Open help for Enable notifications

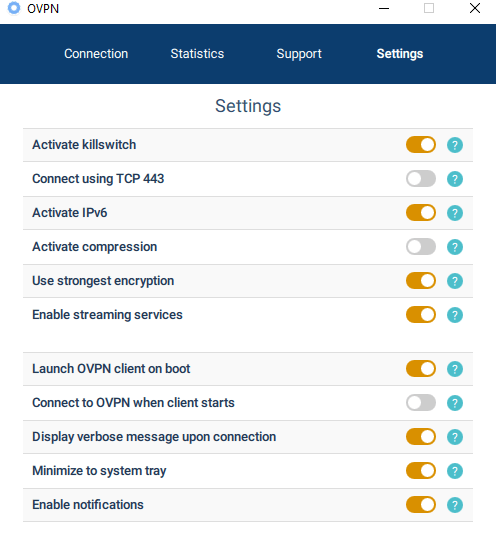[x=455, y=505]
